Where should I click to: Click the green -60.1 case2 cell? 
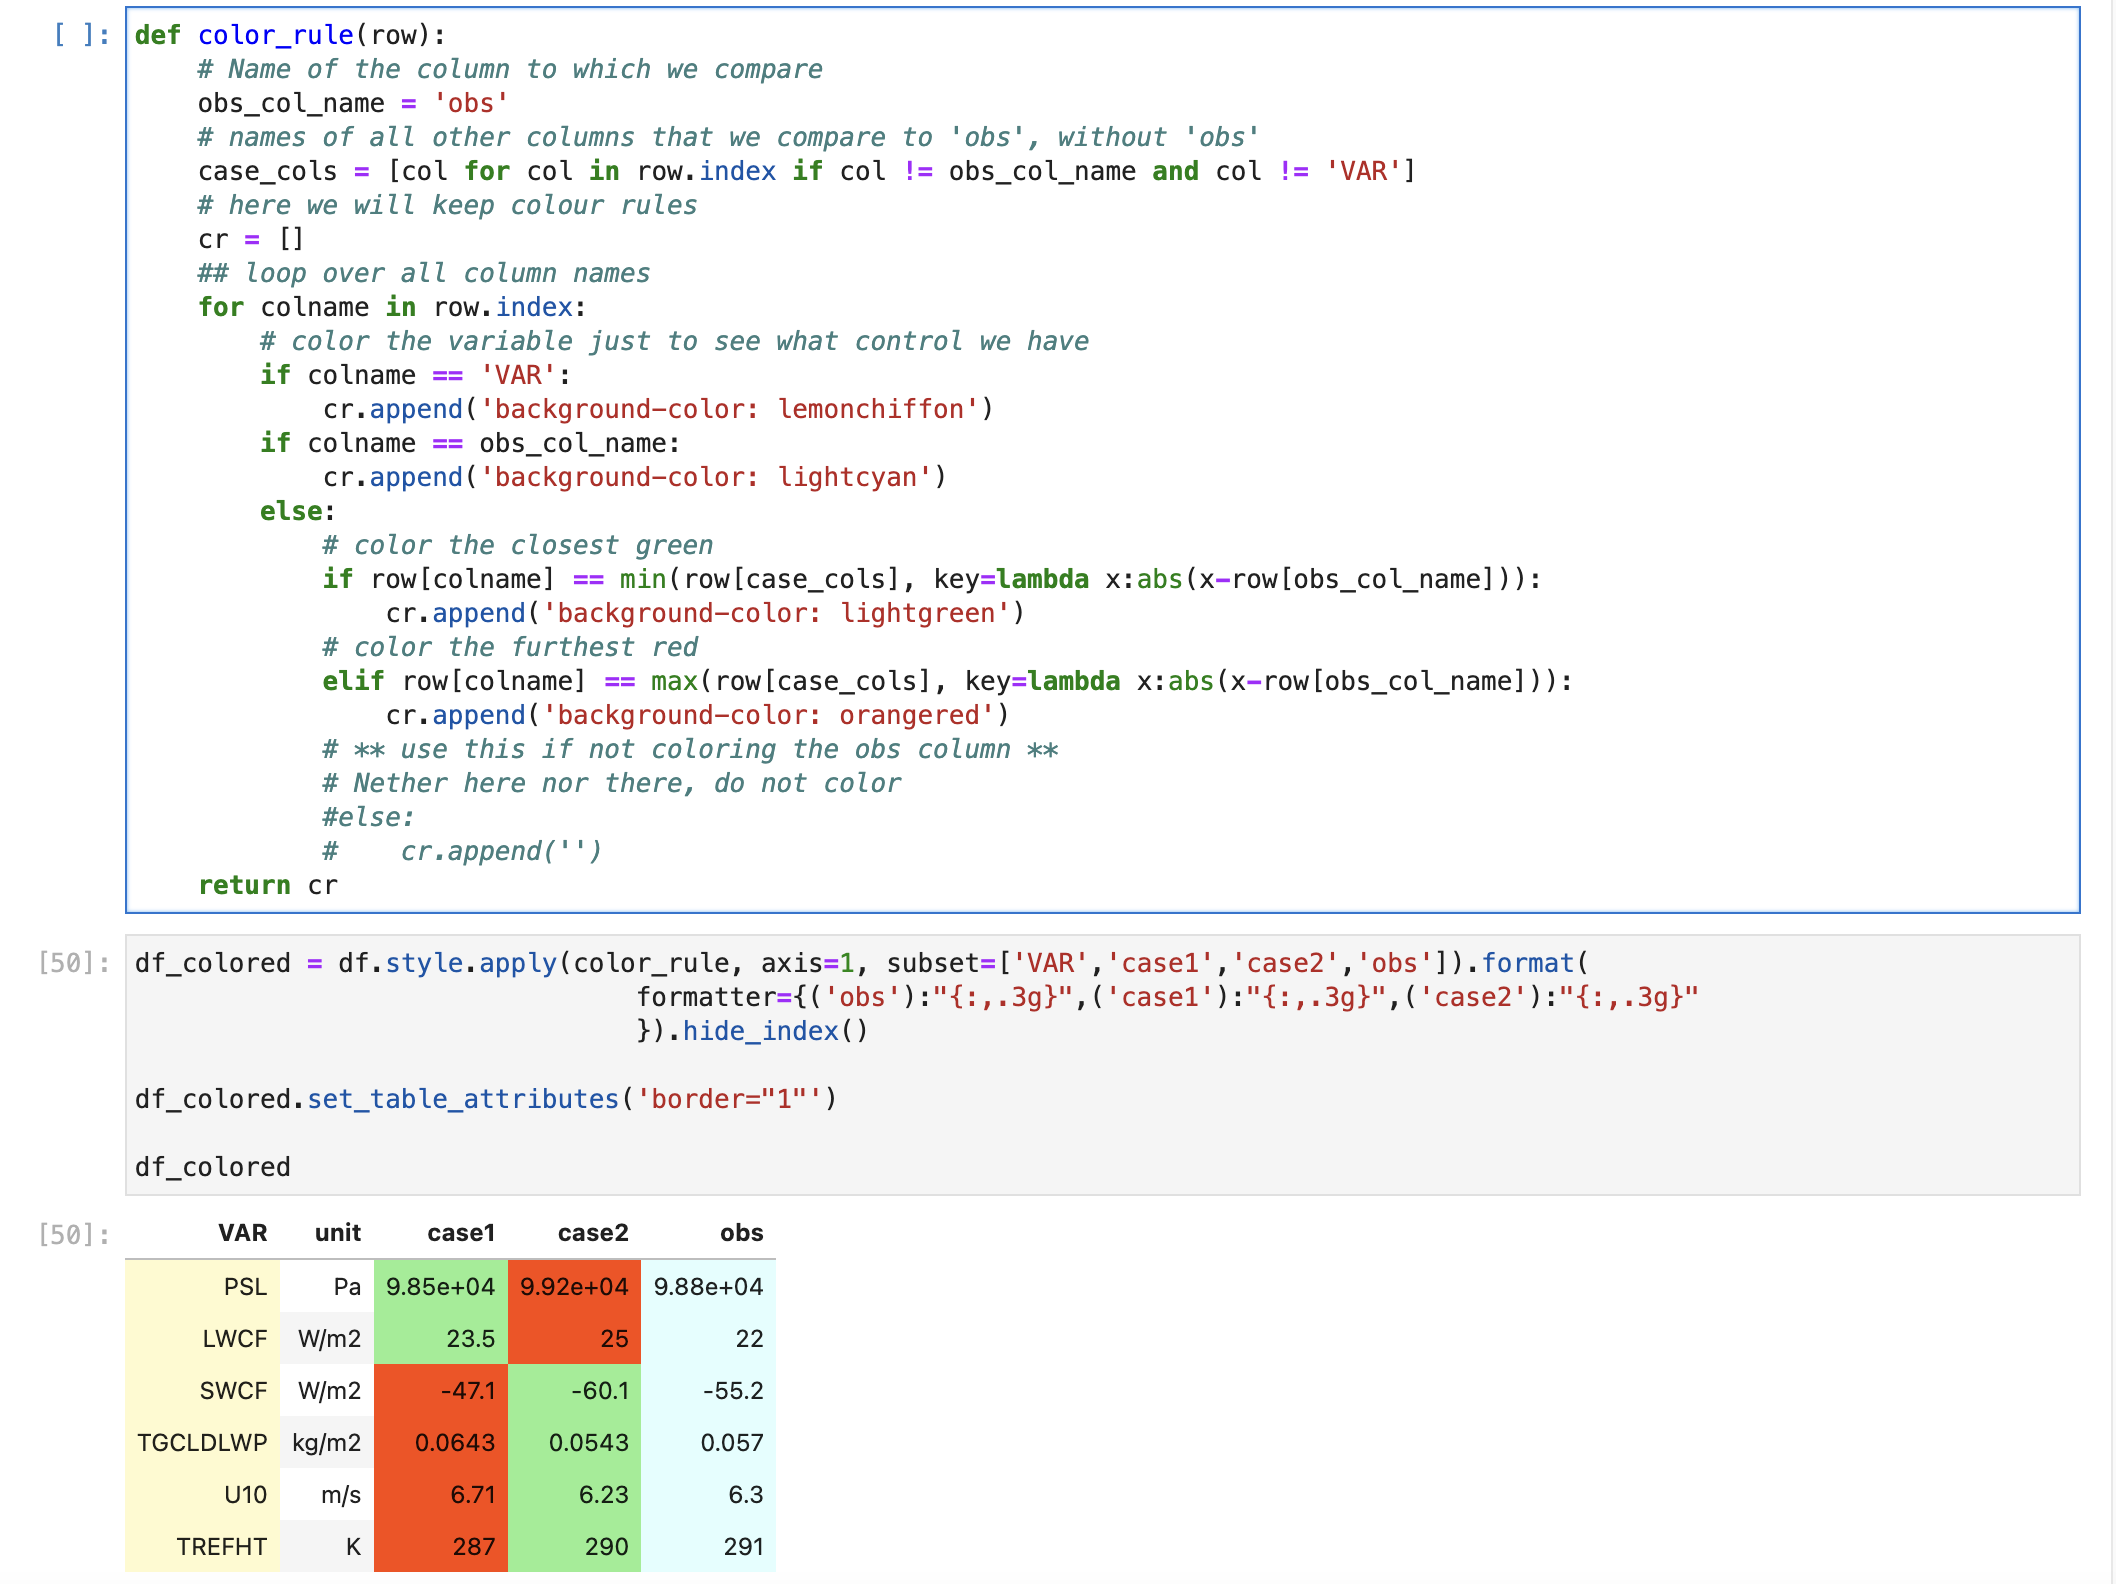pyautogui.click(x=574, y=1390)
